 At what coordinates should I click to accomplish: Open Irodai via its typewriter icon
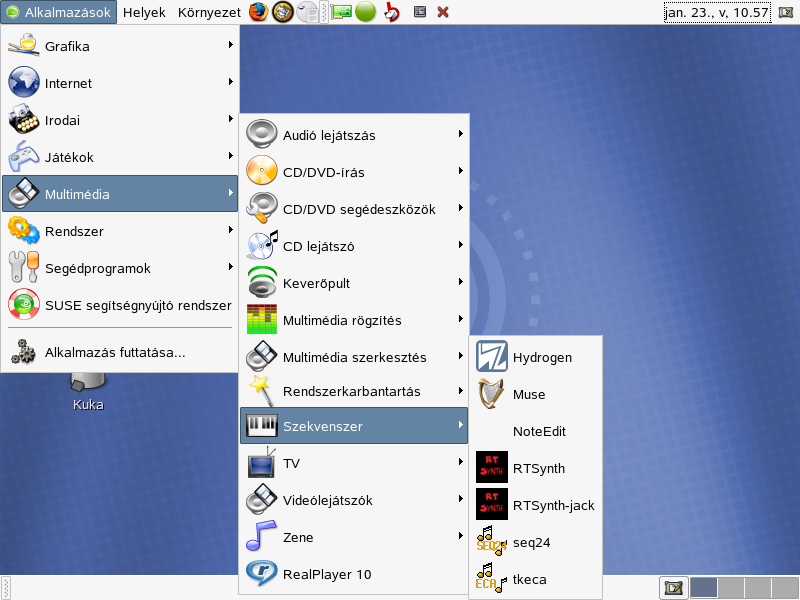tap(23, 119)
